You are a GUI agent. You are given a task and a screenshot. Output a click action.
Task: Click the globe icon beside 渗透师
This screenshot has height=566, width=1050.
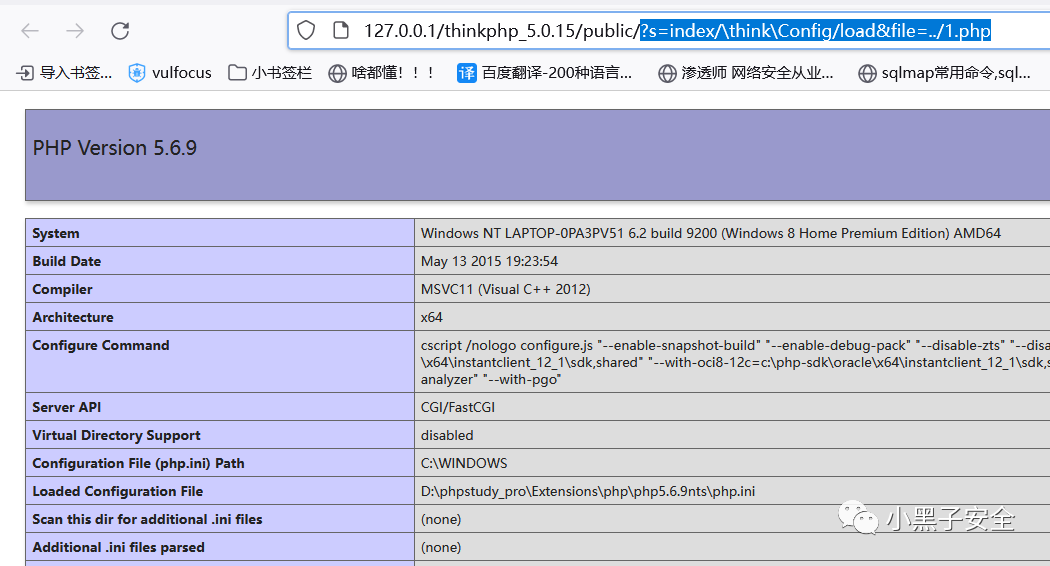[x=667, y=73]
